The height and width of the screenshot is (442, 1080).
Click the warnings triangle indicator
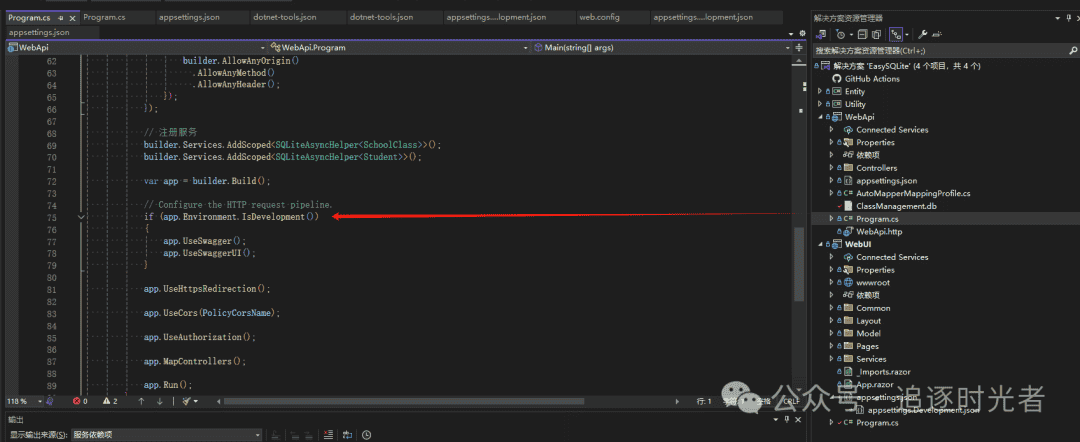coord(107,401)
